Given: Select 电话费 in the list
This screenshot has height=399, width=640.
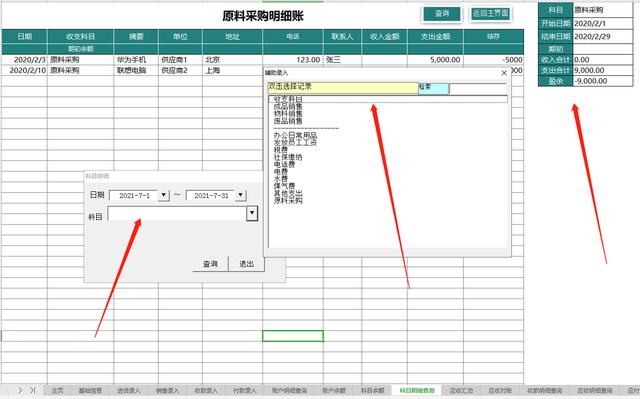Looking at the screenshot, I should point(284,164).
